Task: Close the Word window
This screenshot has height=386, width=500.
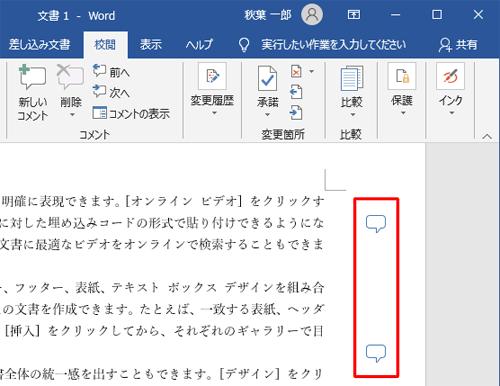Action: coord(478,15)
